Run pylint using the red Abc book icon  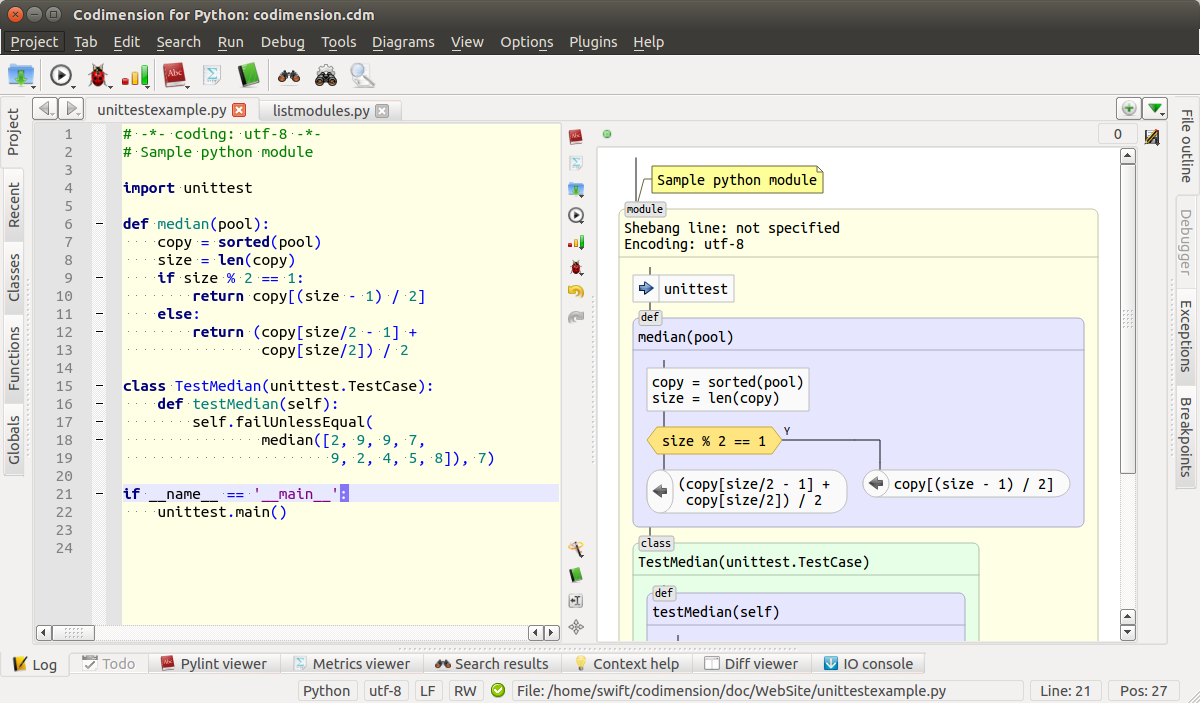coord(175,75)
